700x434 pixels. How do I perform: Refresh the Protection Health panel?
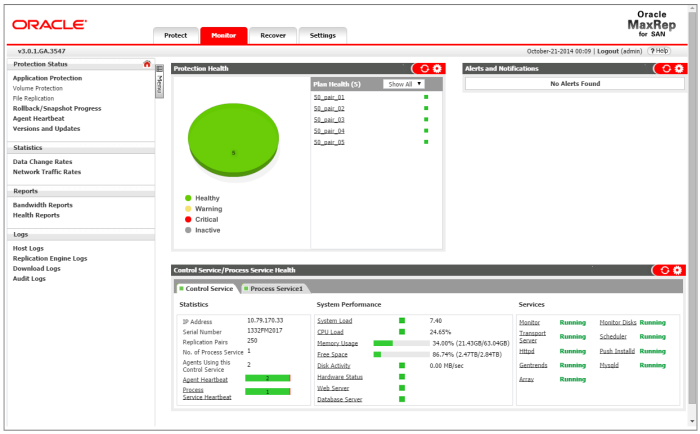[425, 68]
